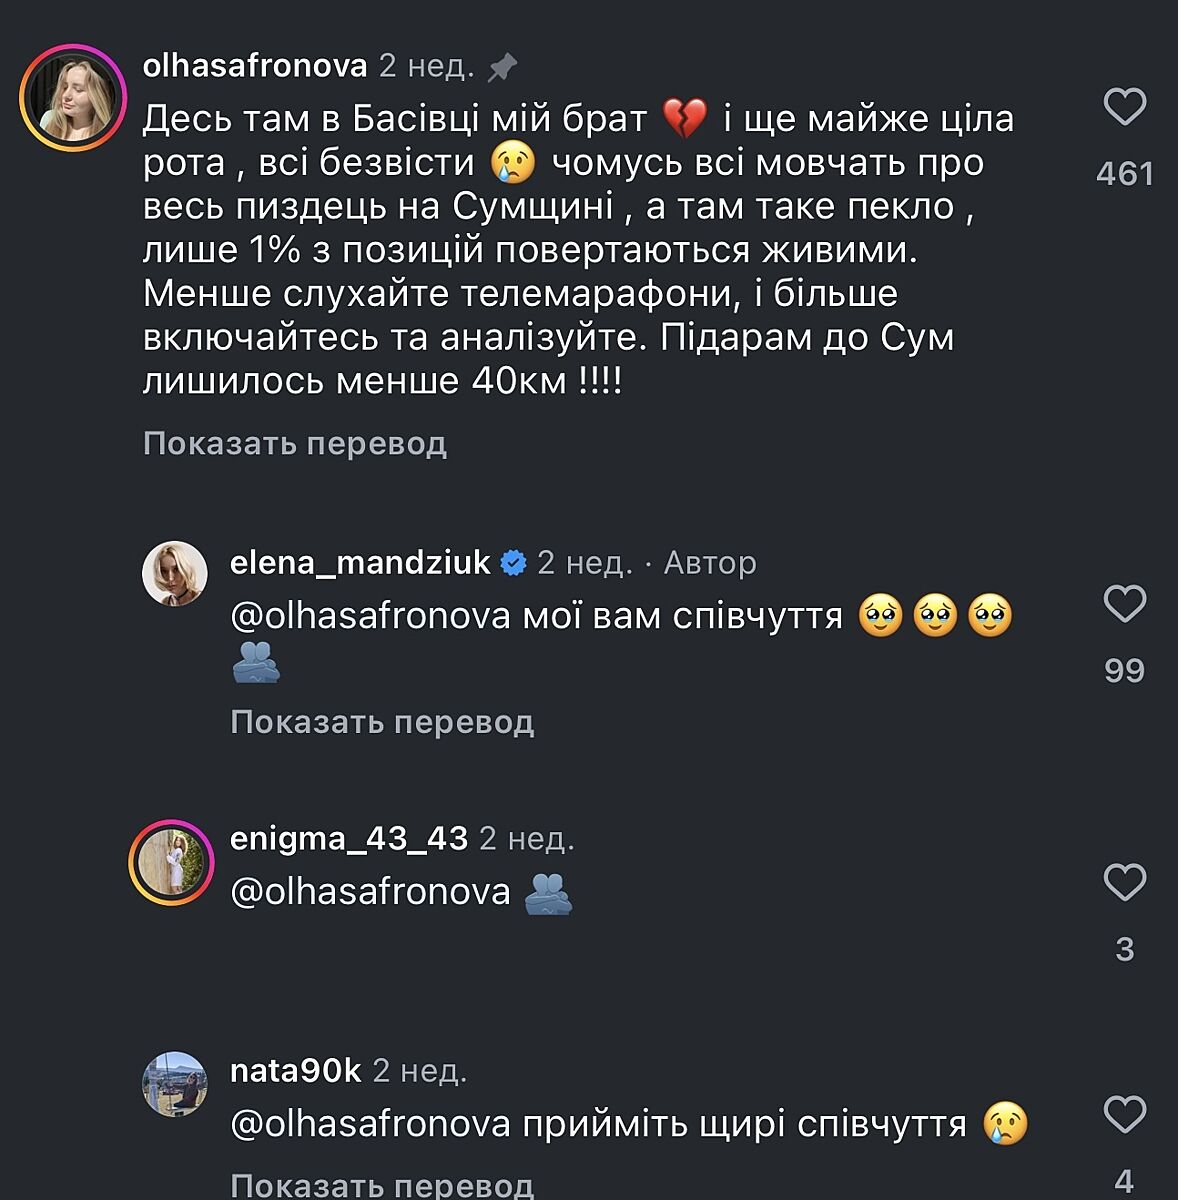Like enigma_43_43's hug emoji reply
The width and height of the screenshot is (1178, 1200).
click(x=1124, y=882)
